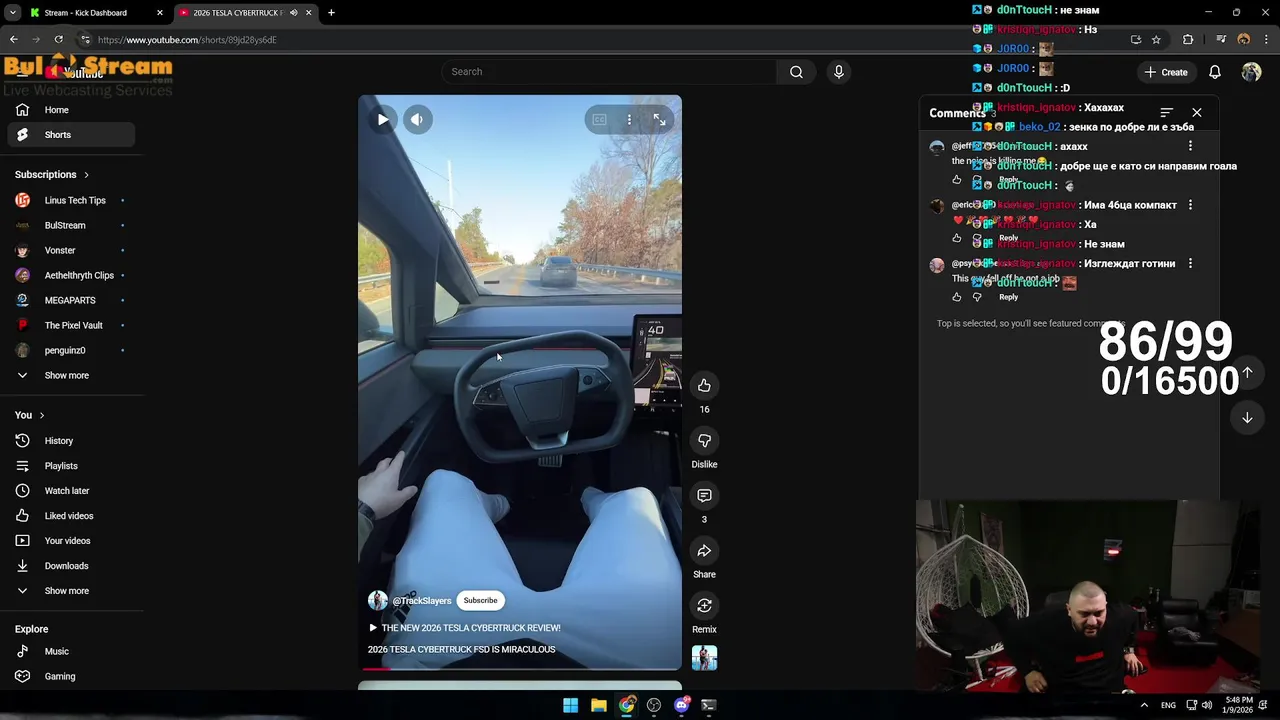This screenshot has height=720, width=1280.
Task: Open Aethelthryth Clips subscription
Action: tap(70, 275)
